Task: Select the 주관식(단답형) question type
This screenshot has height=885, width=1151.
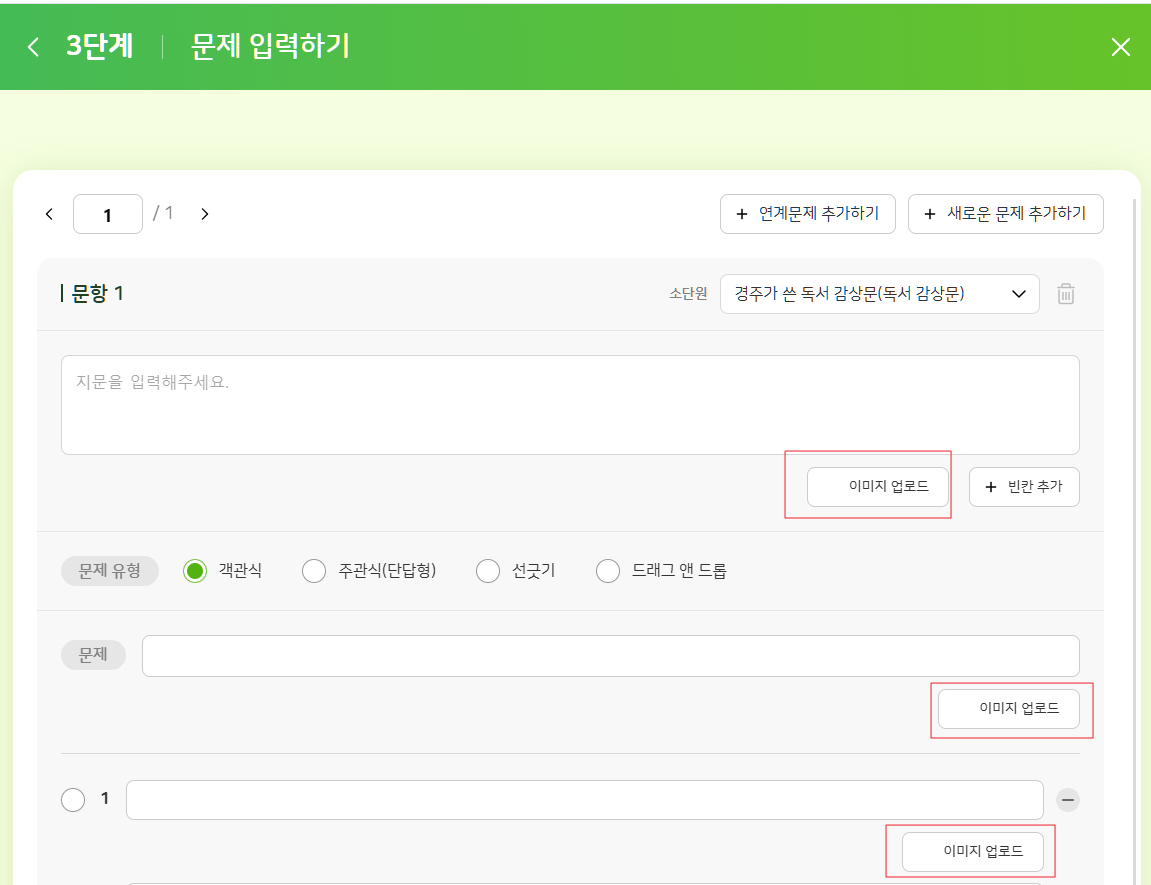Action: [x=314, y=571]
